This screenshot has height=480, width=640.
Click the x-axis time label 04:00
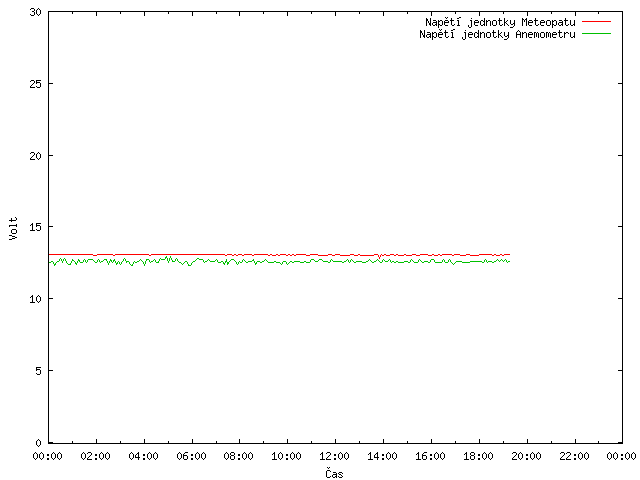pos(143,456)
